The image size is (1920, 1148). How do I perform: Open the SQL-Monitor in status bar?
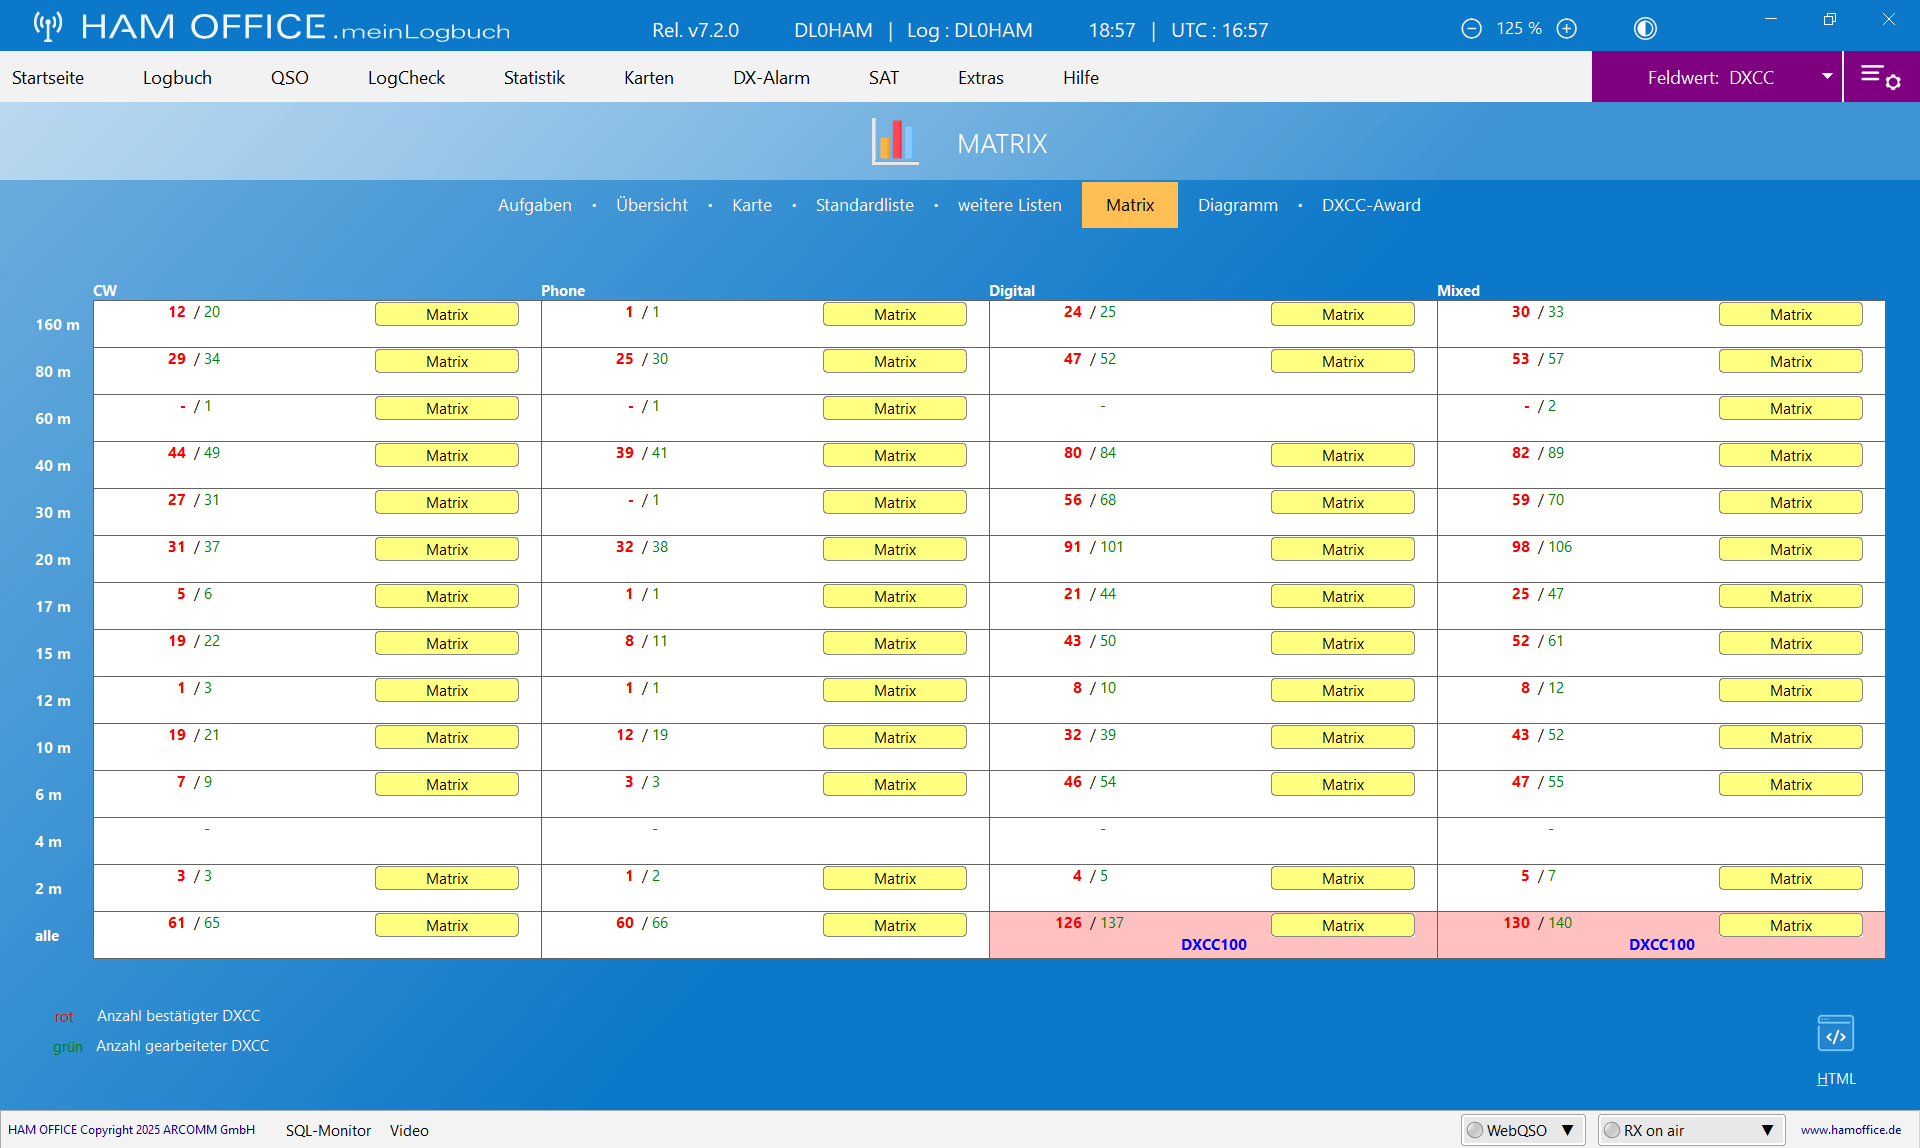[328, 1131]
